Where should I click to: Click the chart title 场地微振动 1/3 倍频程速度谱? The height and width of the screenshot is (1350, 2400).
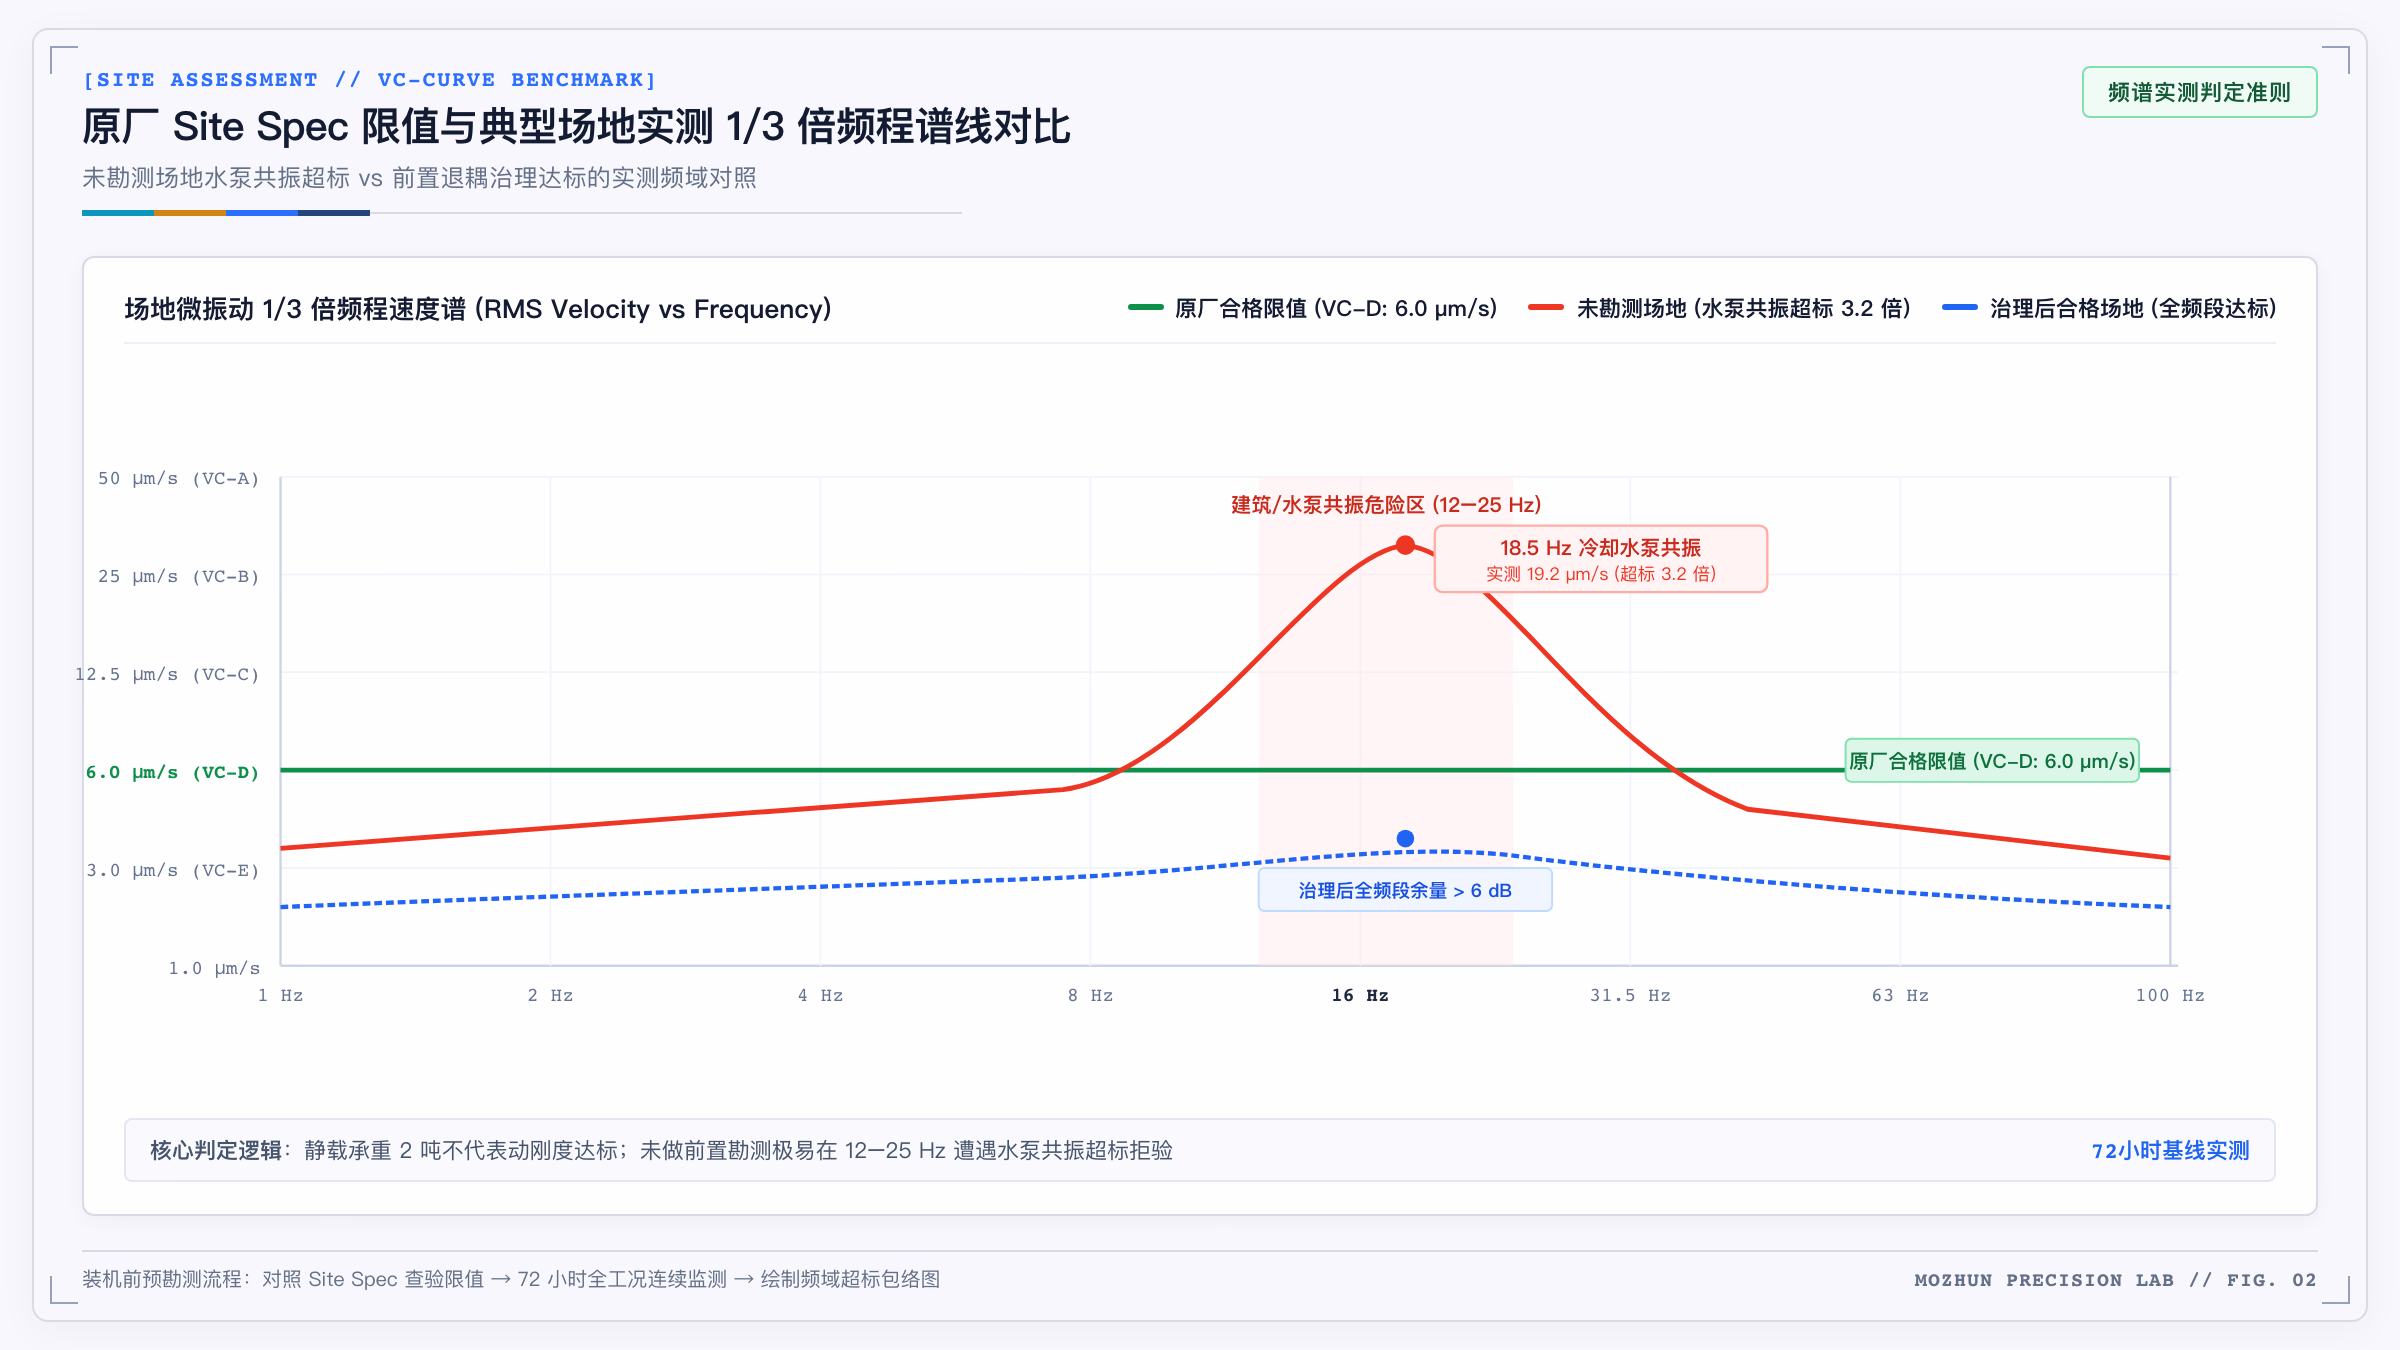point(478,309)
